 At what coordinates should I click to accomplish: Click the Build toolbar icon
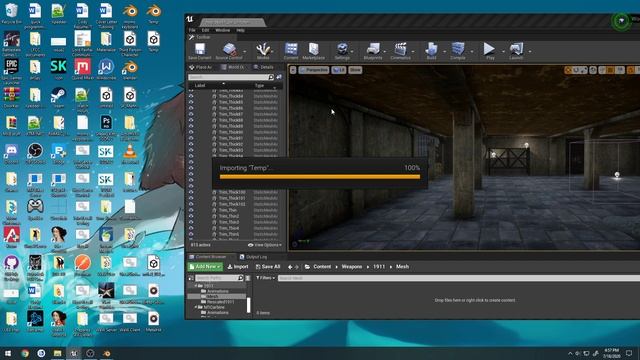coord(431,49)
